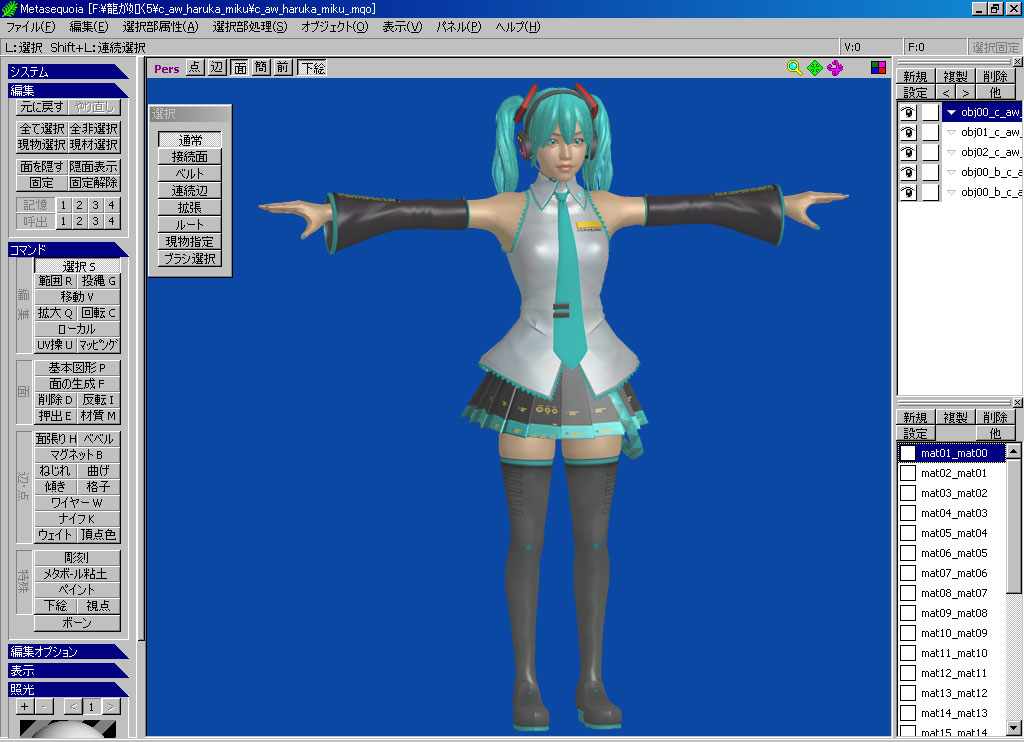Collapse the obj02_c_aw object triangle
The height and width of the screenshot is (742, 1024).
pos(952,152)
